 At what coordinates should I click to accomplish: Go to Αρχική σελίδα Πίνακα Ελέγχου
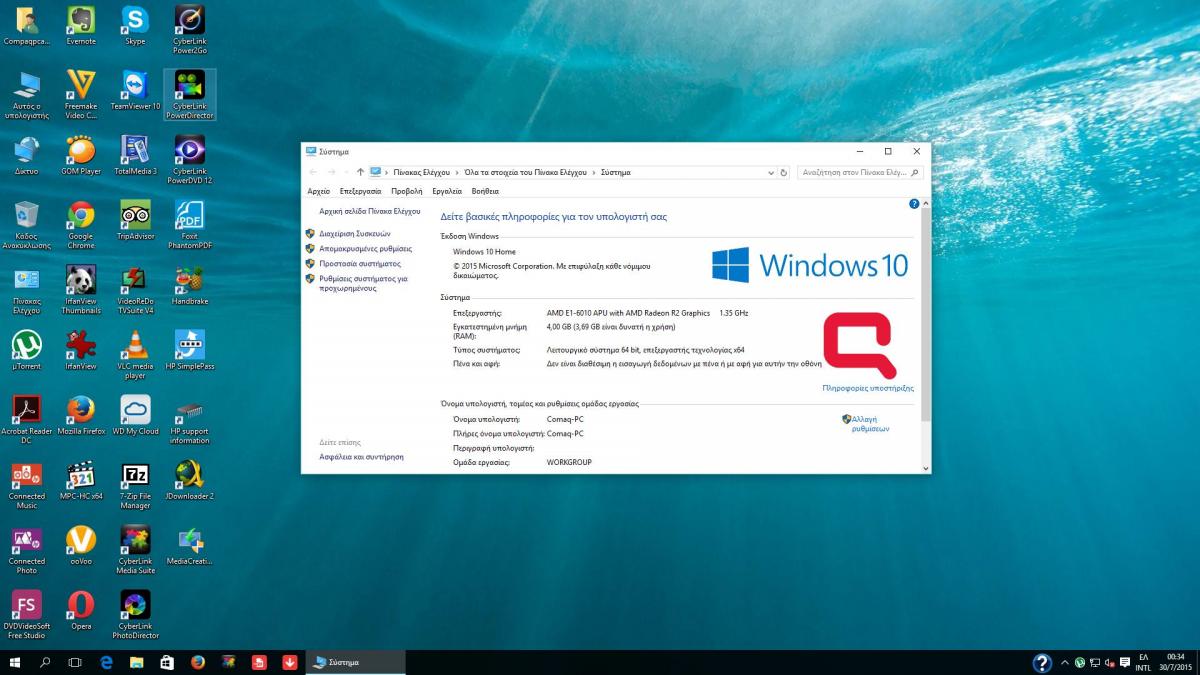pyautogui.click(x=370, y=212)
